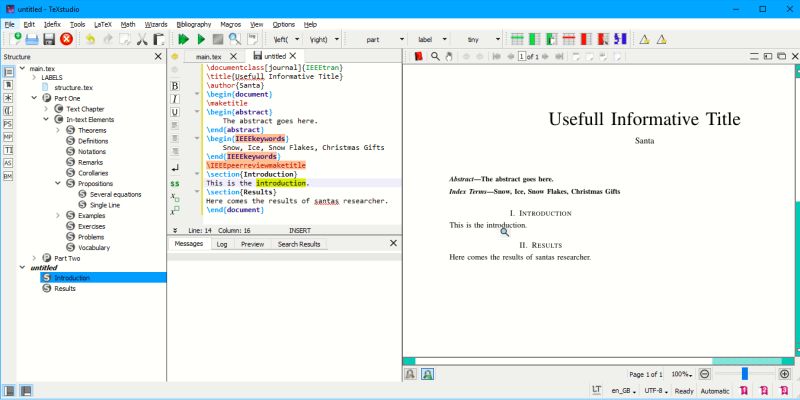800x400 pixels.
Task: Select structure.tex in the structure tree
Action: [x=73, y=87]
